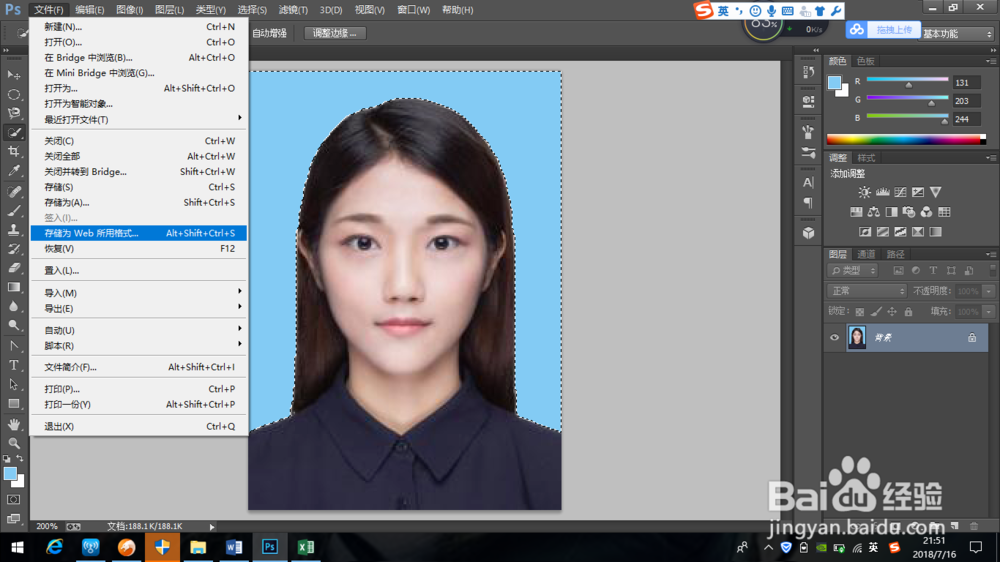Toggle pixel layer filter
Screen dimensions: 1000x562
[x=898, y=271]
